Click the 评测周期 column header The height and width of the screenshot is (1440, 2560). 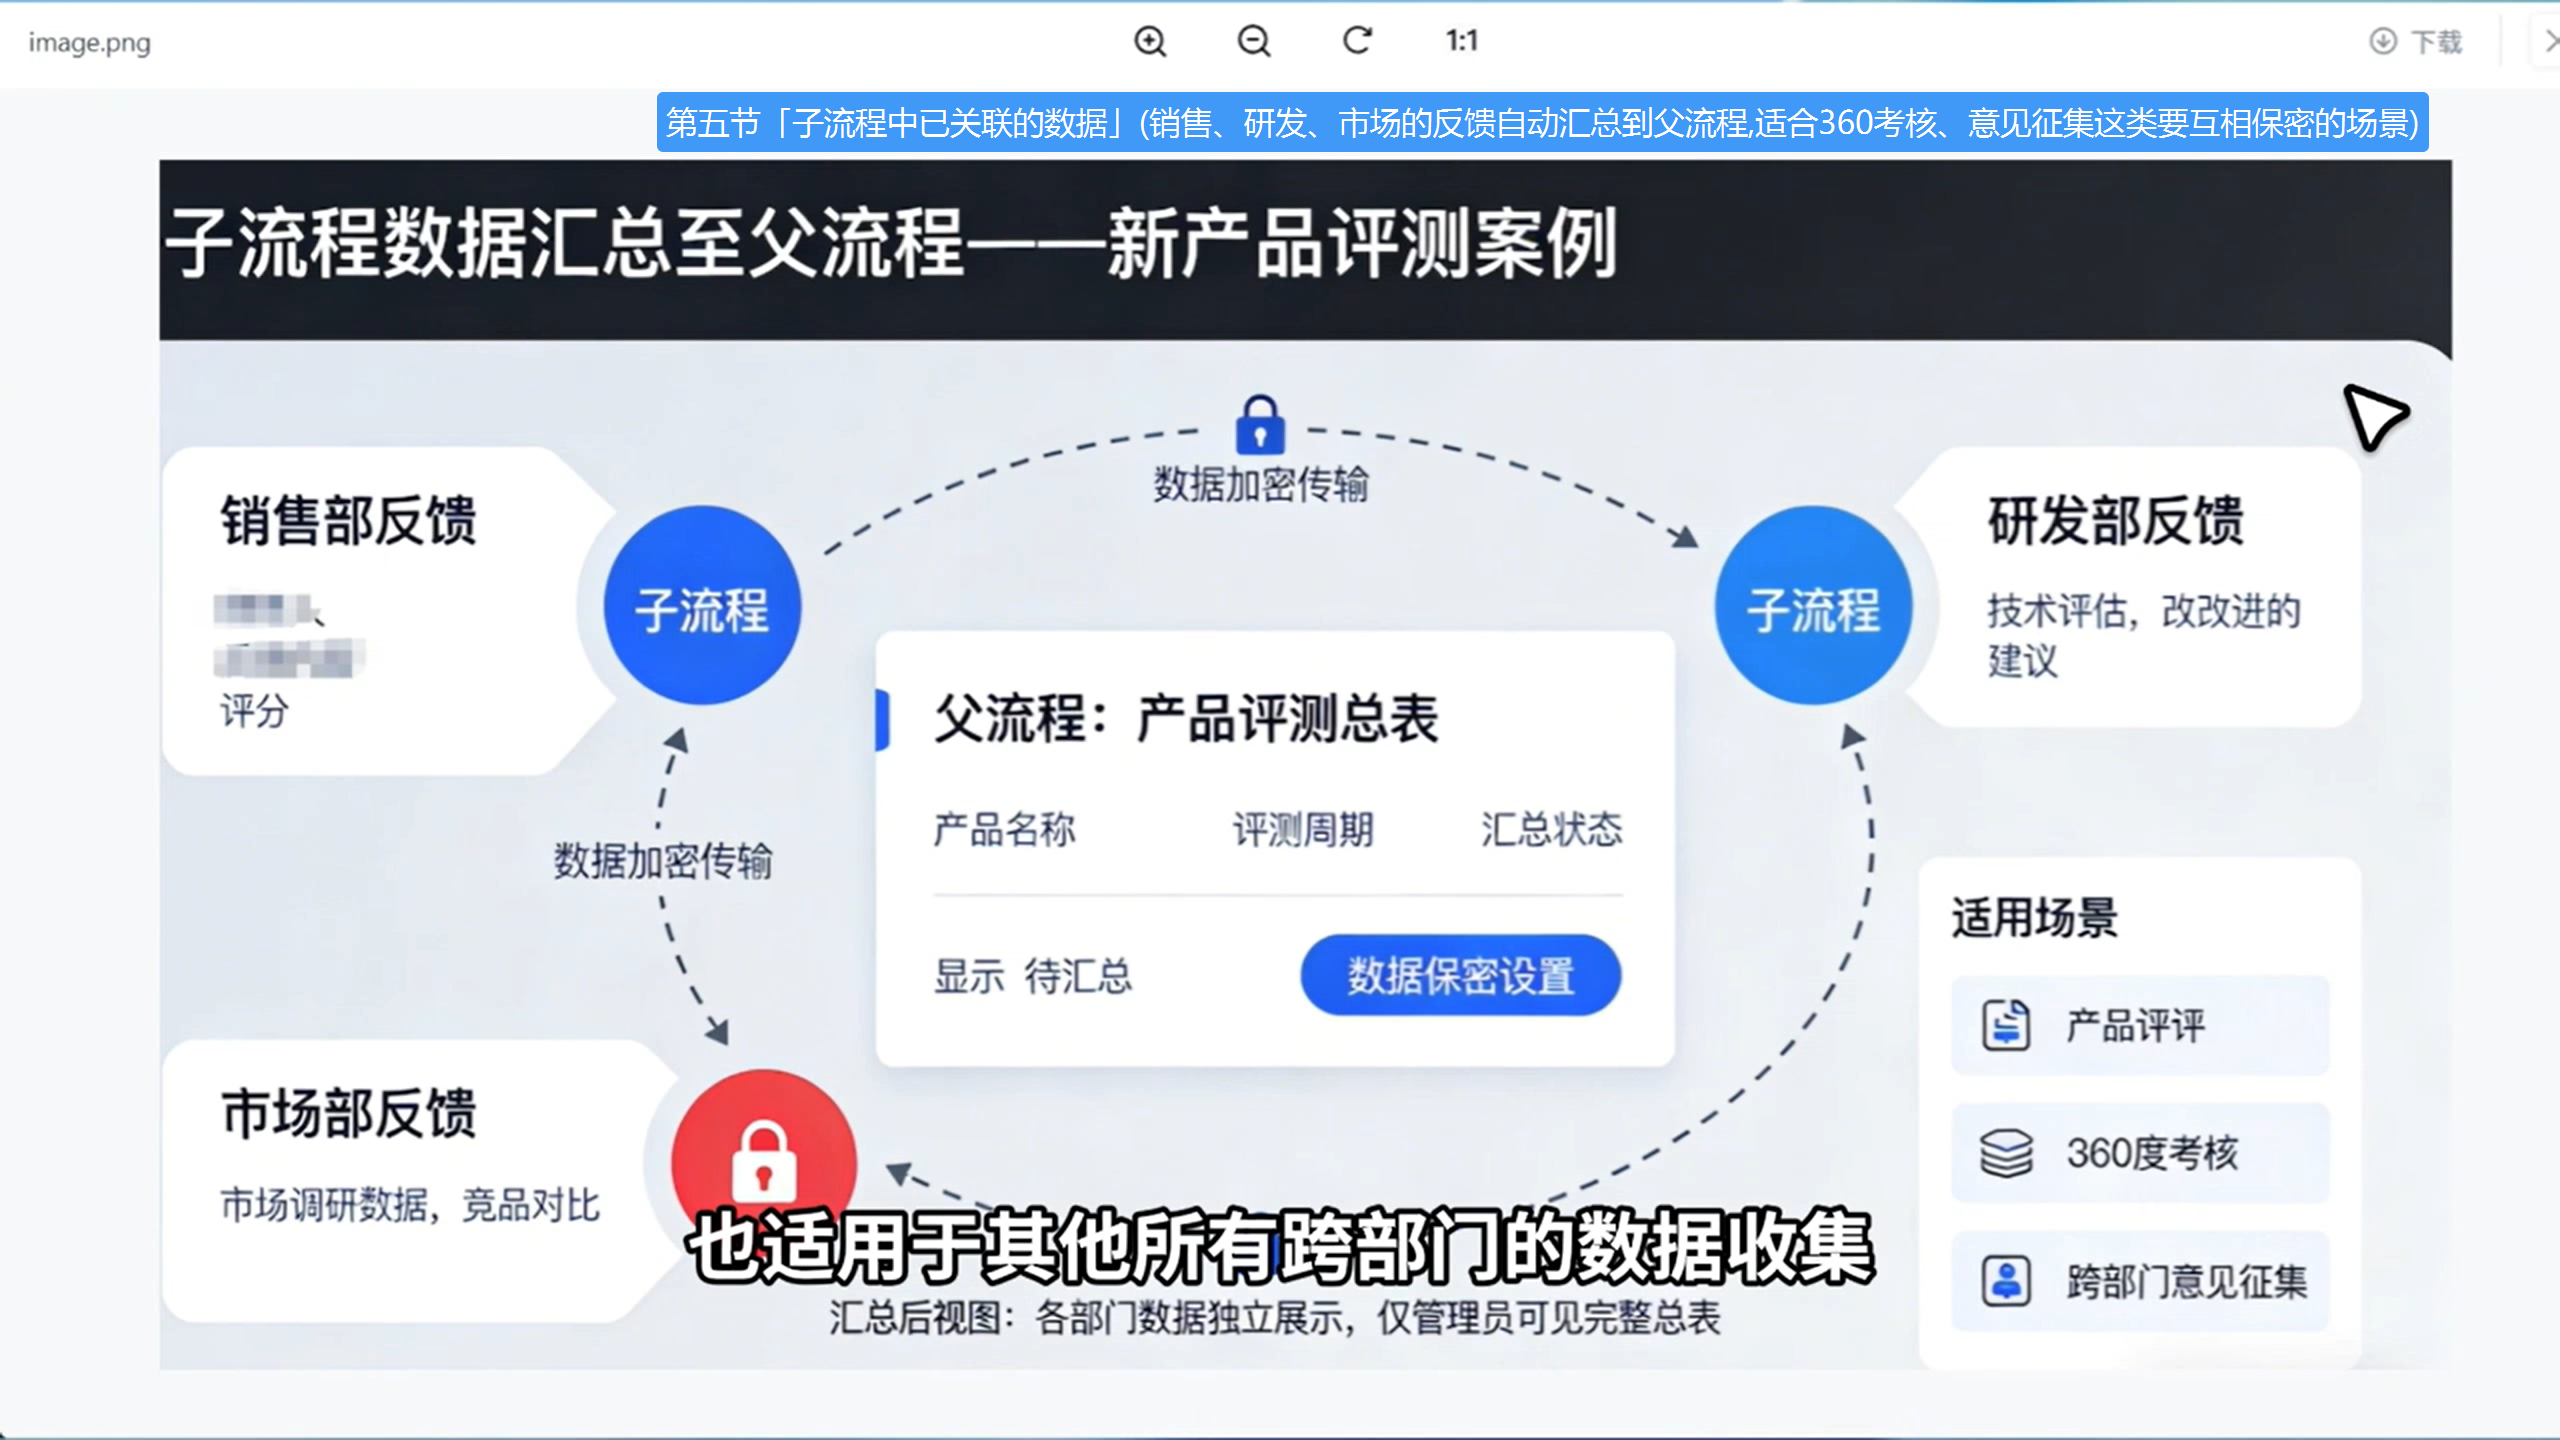click(1303, 830)
